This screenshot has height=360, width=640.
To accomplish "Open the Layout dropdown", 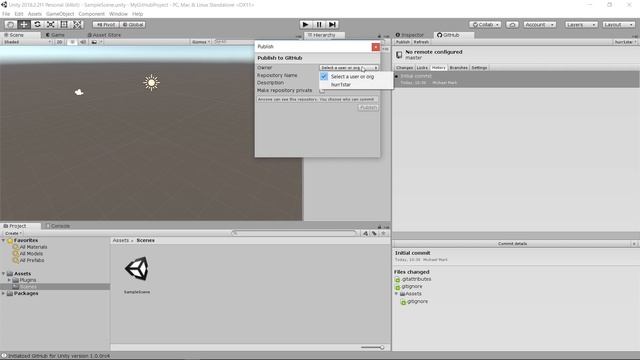I will click(x=618, y=25).
